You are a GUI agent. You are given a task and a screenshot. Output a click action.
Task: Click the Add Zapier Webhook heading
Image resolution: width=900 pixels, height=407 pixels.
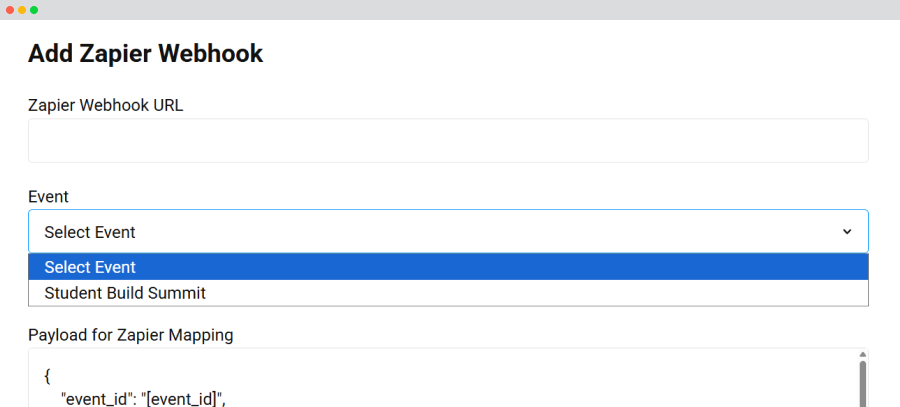[x=145, y=54]
